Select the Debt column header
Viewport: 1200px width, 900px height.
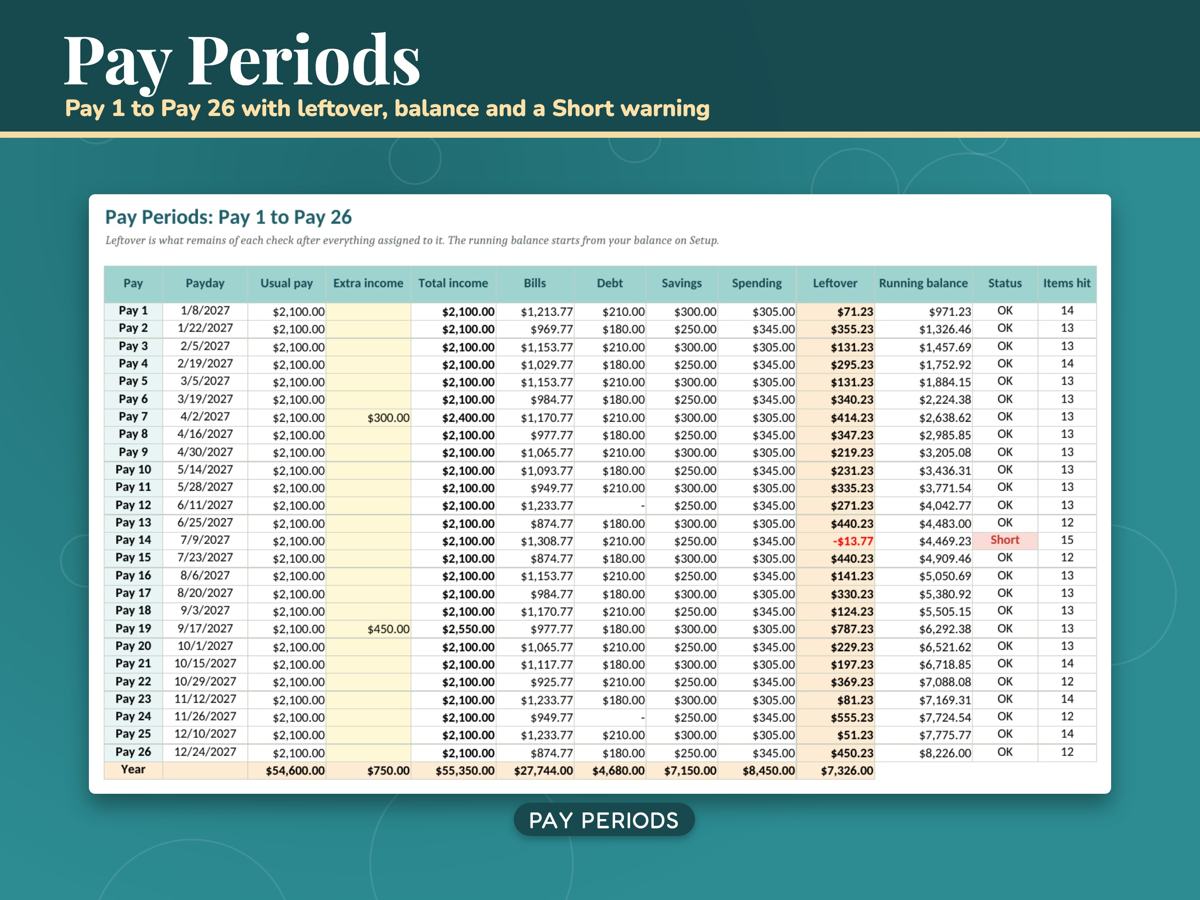(610, 283)
